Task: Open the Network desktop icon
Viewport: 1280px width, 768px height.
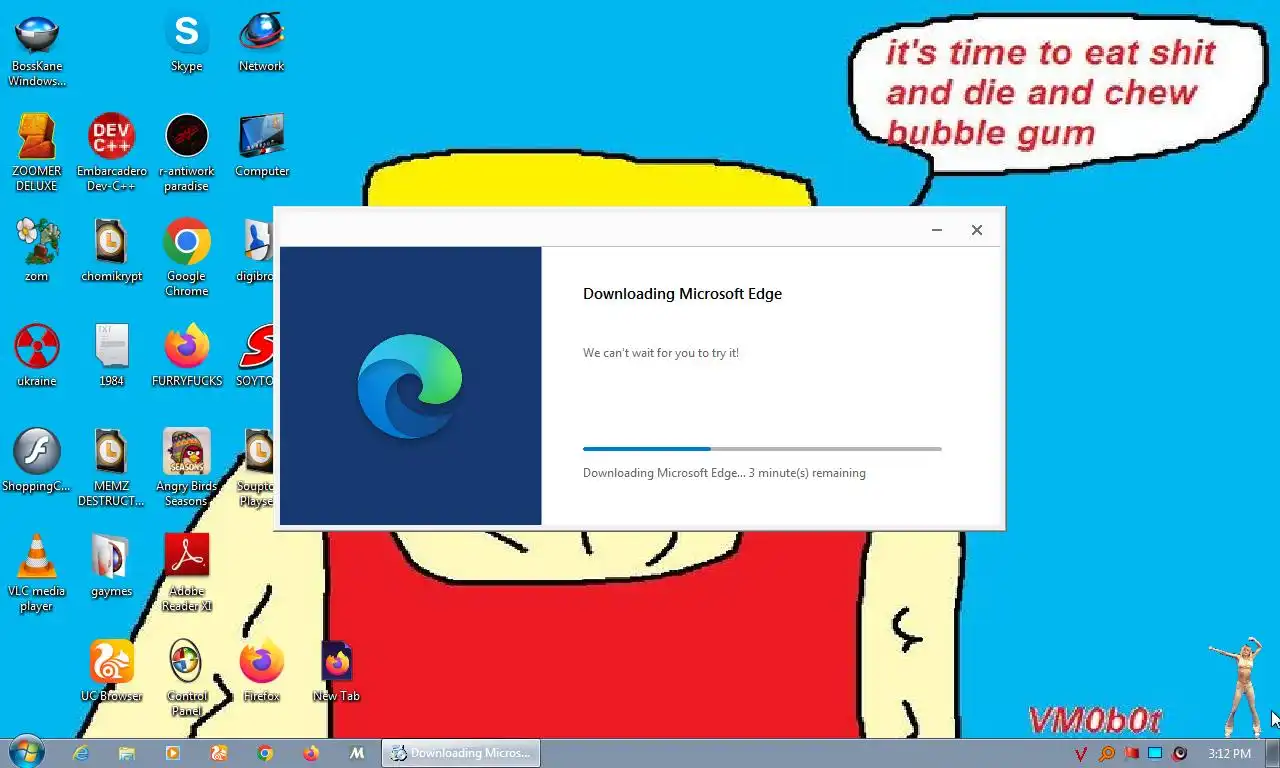Action: click(x=261, y=43)
